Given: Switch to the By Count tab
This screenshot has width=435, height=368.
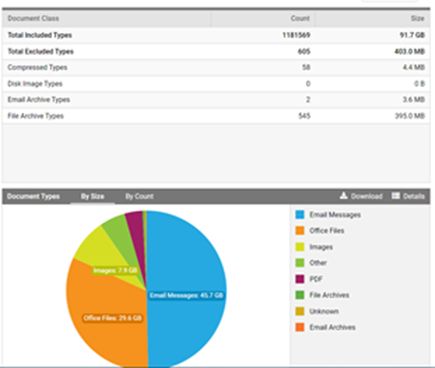Looking at the screenshot, I should (x=139, y=196).
